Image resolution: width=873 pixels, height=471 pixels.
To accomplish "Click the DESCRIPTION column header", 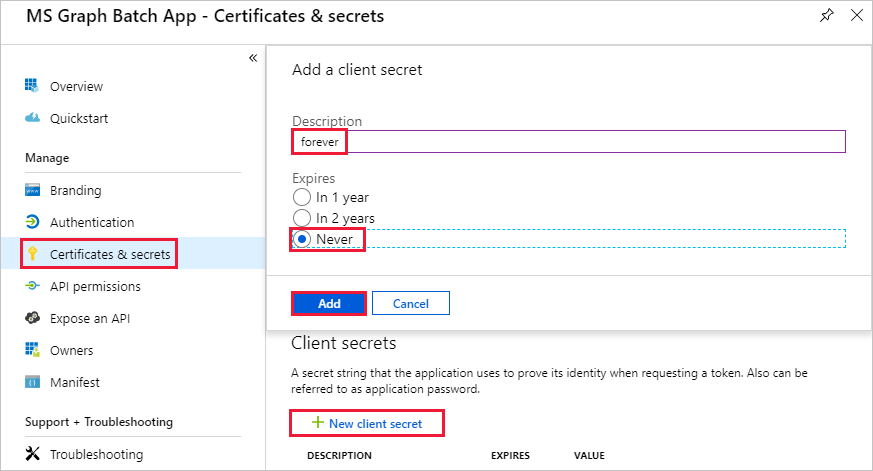I will click(x=339, y=455).
